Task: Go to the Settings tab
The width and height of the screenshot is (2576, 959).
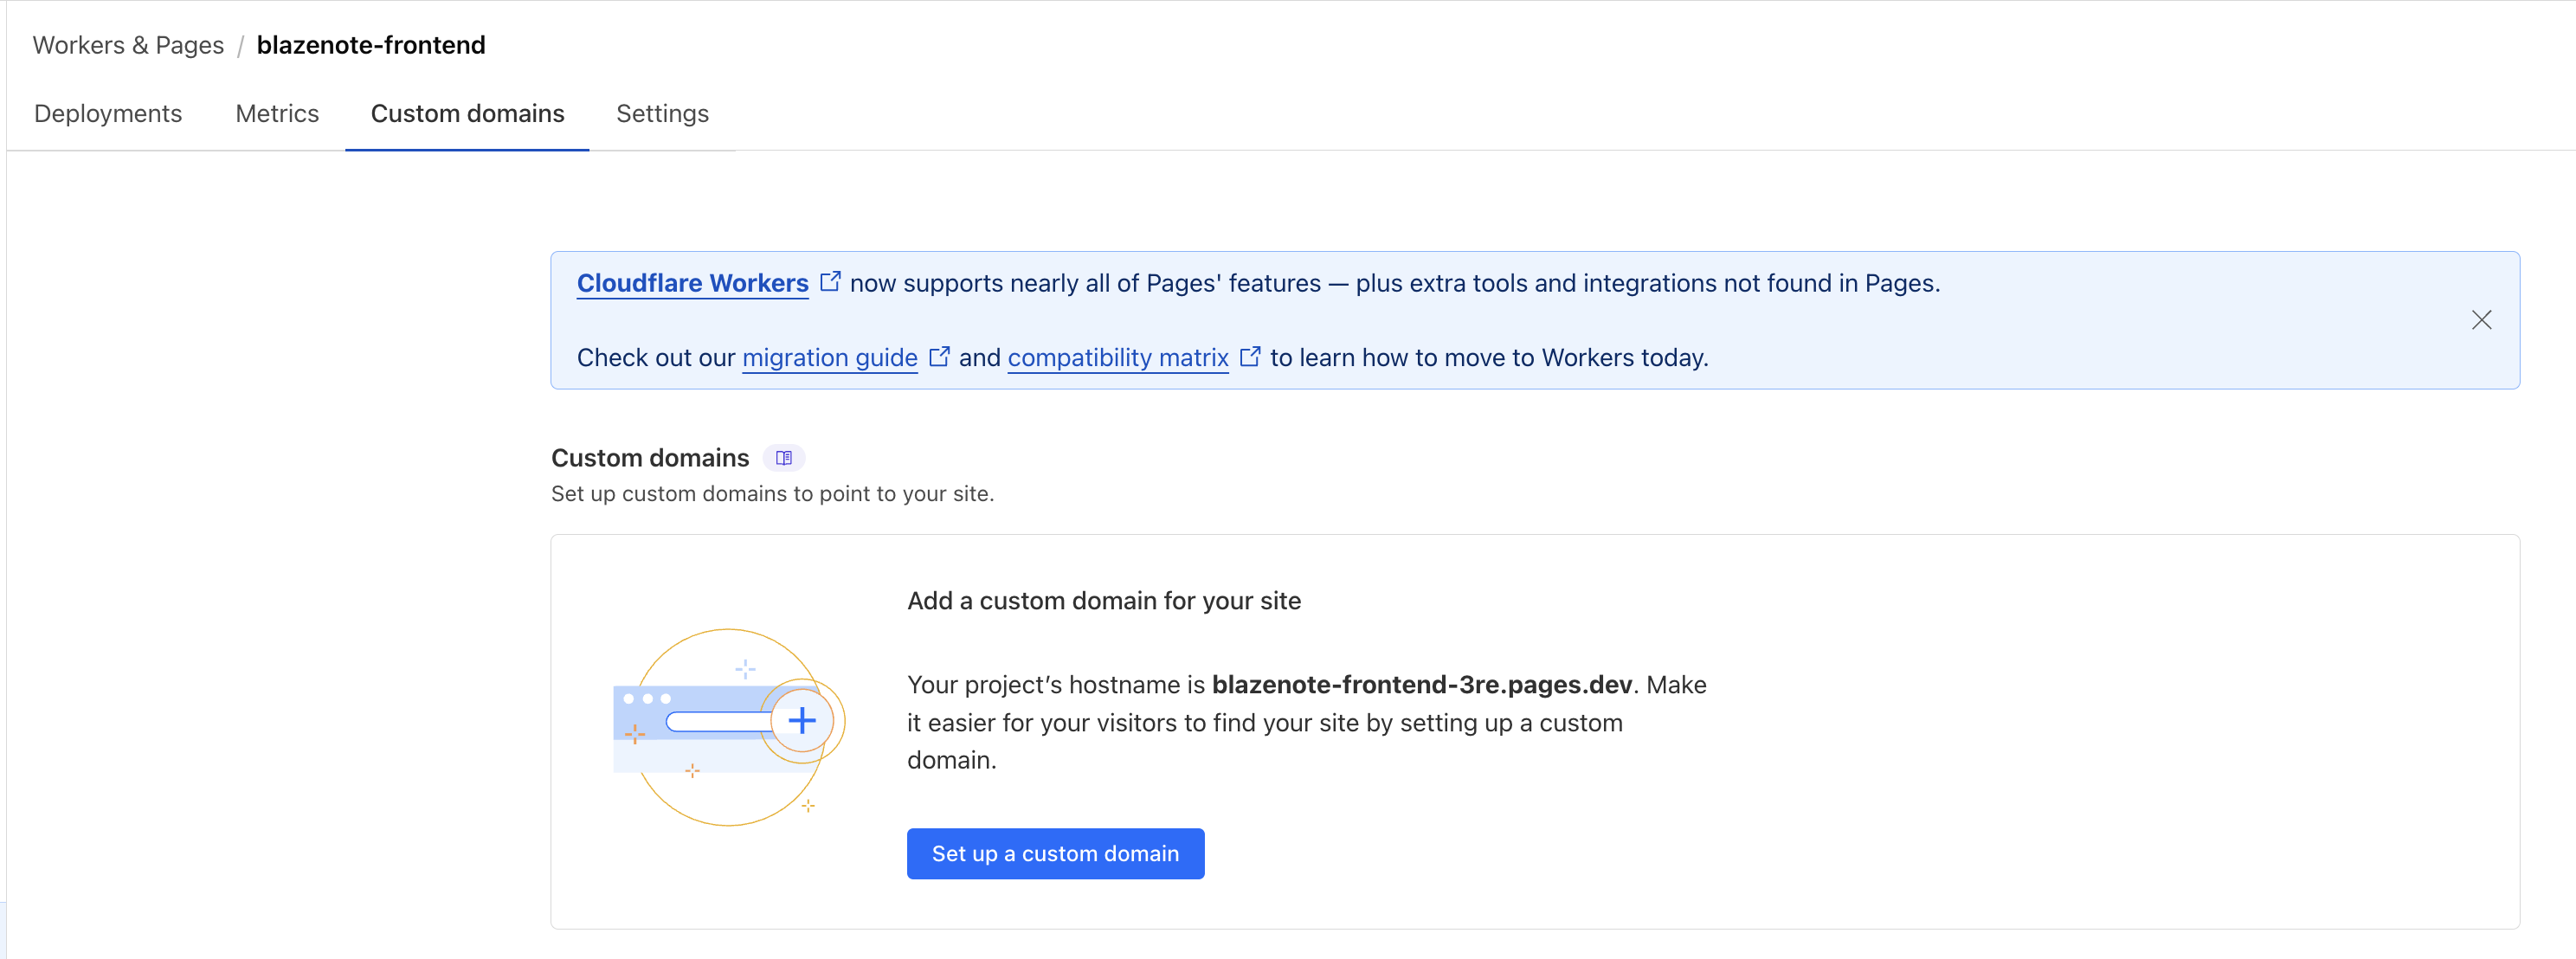Action: (x=662, y=114)
